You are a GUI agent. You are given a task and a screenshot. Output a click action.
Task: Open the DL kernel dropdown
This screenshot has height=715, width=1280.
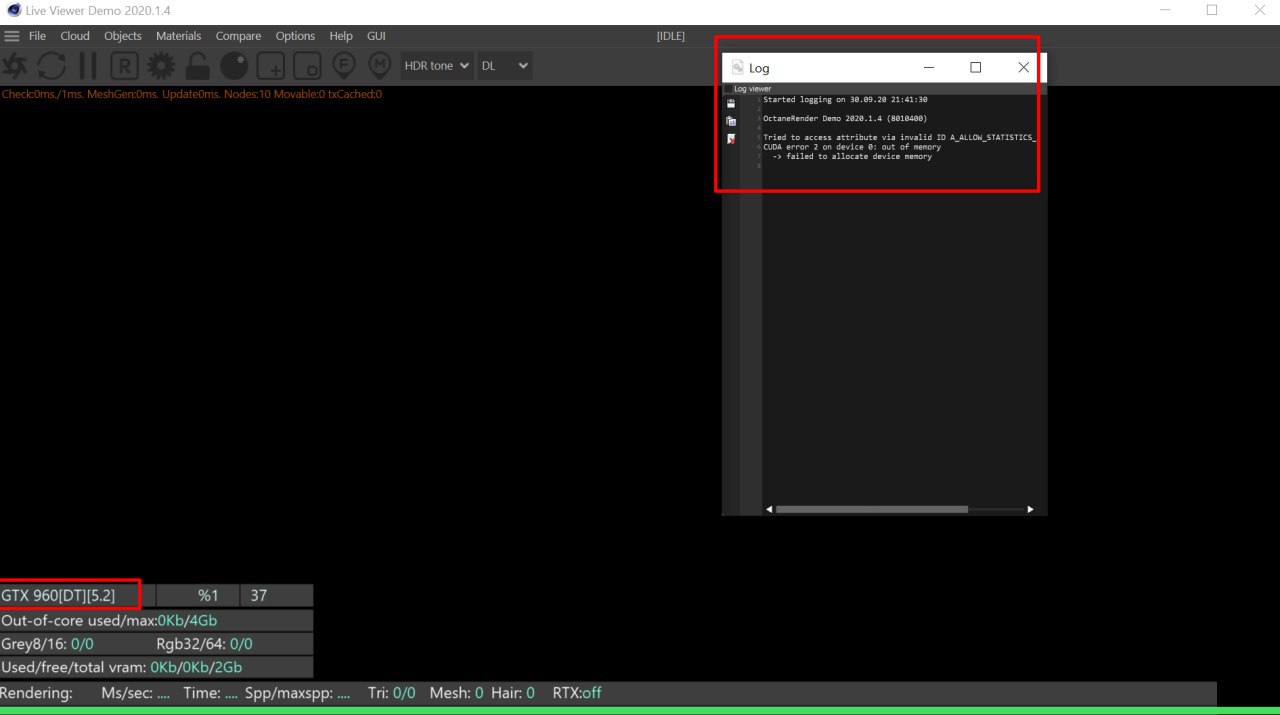pyautogui.click(x=505, y=66)
